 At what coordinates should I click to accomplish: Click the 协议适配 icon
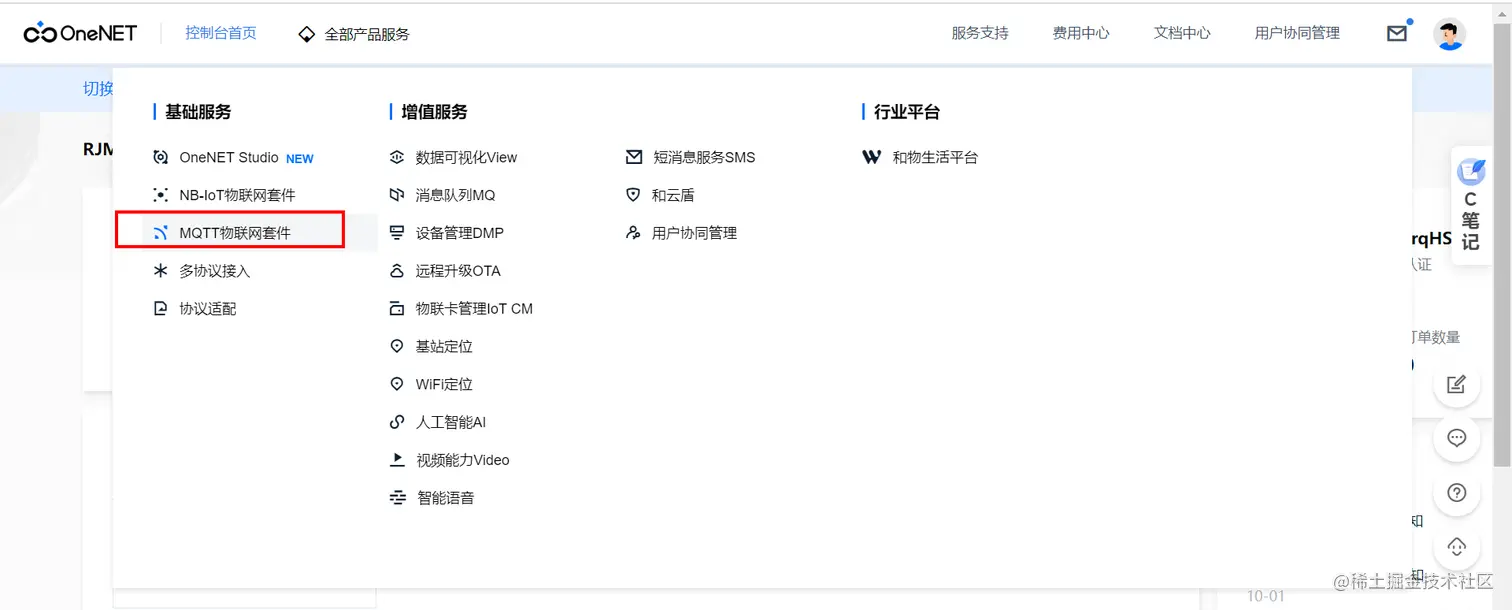click(x=160, y=309)
